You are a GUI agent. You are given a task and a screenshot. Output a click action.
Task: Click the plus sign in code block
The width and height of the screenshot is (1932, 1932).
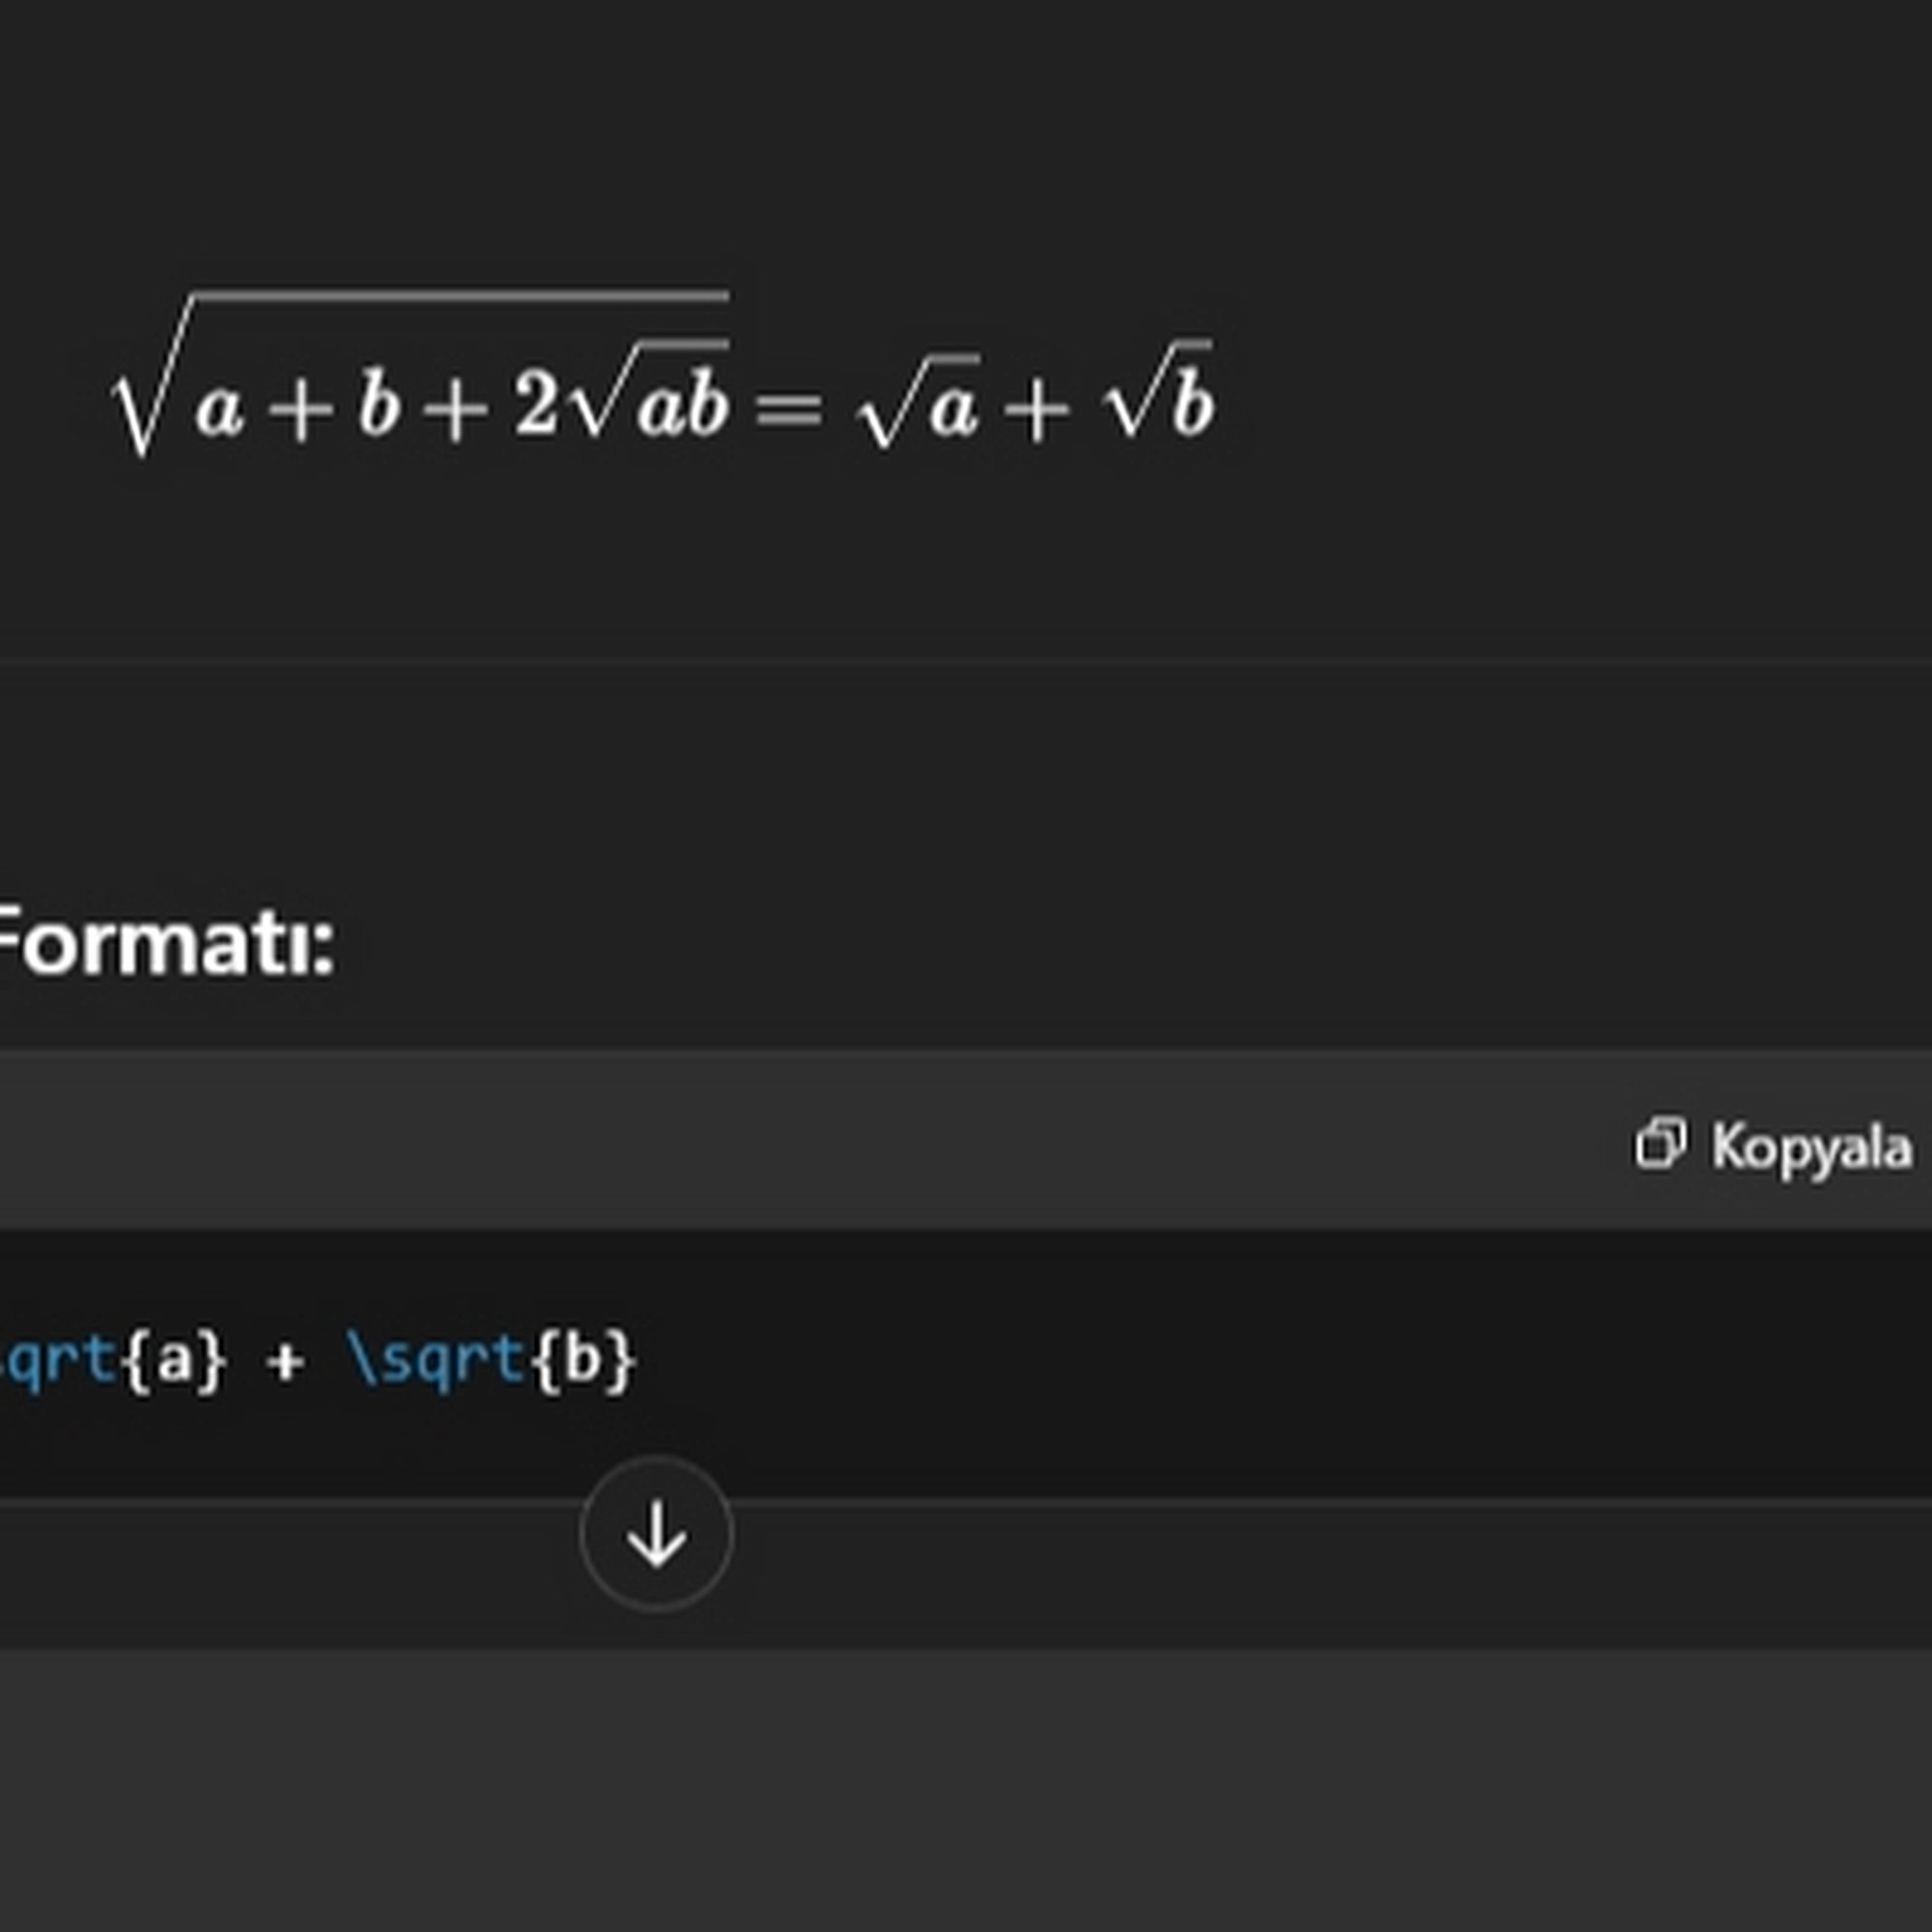pos(285,1362)
